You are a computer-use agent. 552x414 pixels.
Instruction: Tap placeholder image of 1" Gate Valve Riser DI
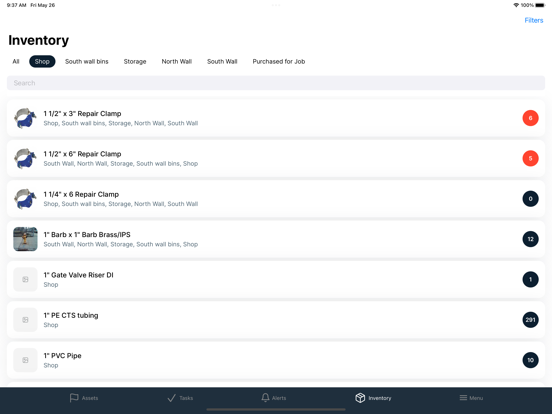point(25,280)
